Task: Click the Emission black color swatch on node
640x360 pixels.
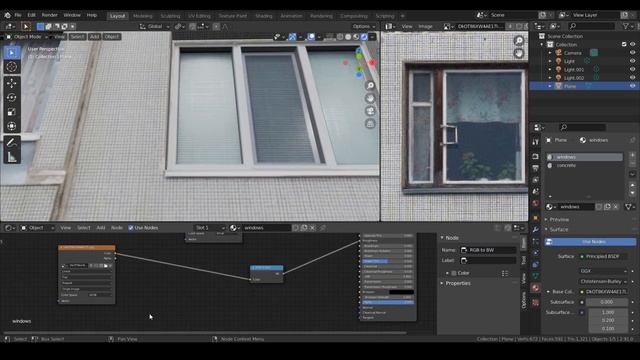Action: coord(401,292)
